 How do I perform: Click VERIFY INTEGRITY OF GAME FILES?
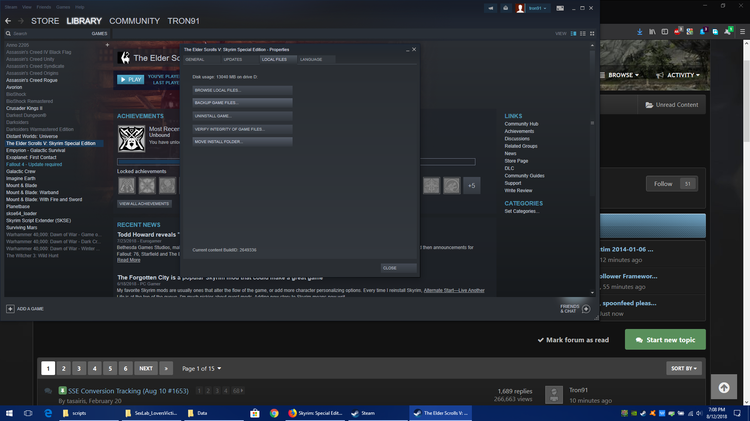coord(242,129)
